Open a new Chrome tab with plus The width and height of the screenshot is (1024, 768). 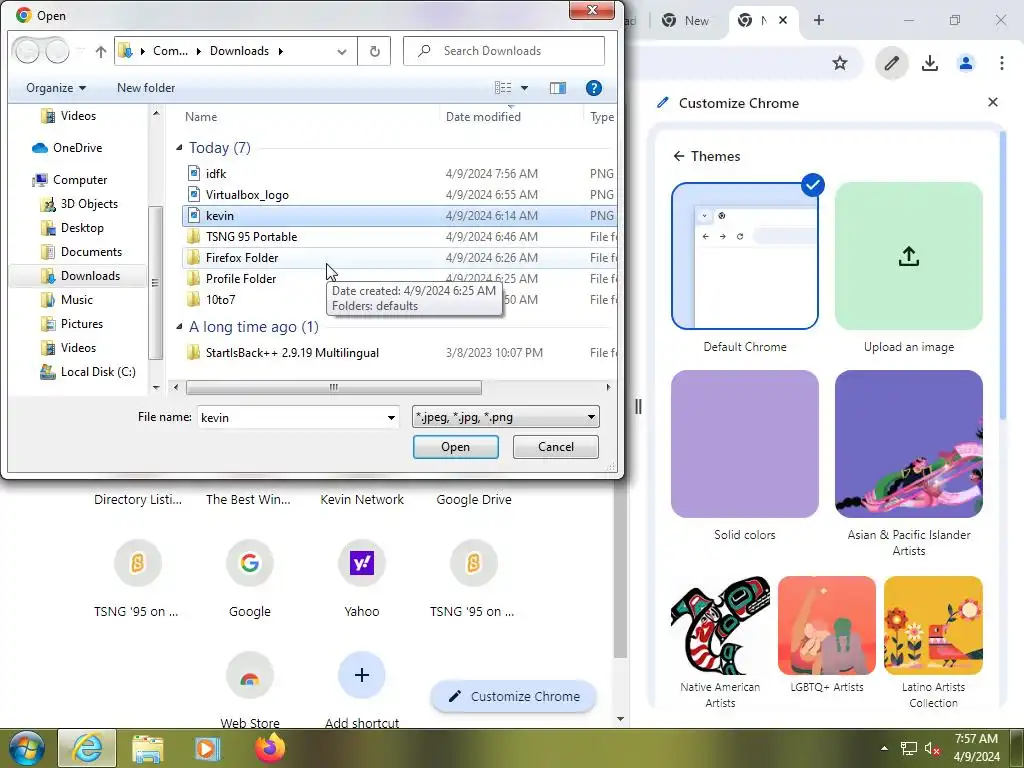pos(818,20)
